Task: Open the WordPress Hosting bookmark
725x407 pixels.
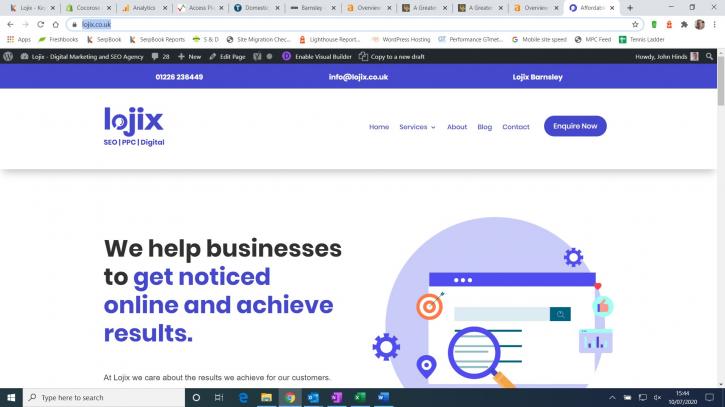Action: pos(401,40)
